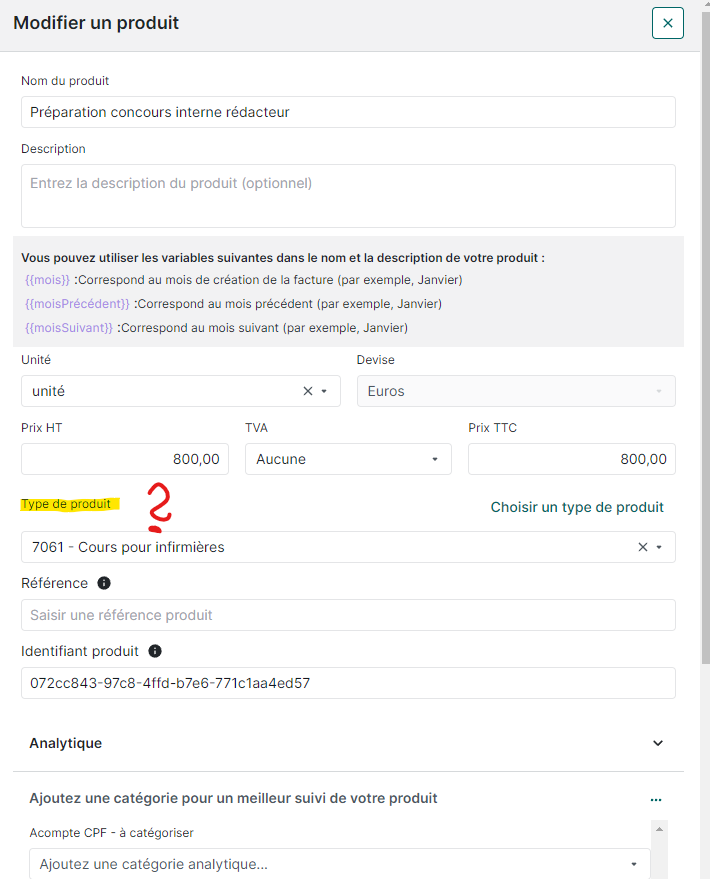The height and width of the screenshot is (879, 710).
Task: Show info tooltip next to Référence
Action: point(104,583)
